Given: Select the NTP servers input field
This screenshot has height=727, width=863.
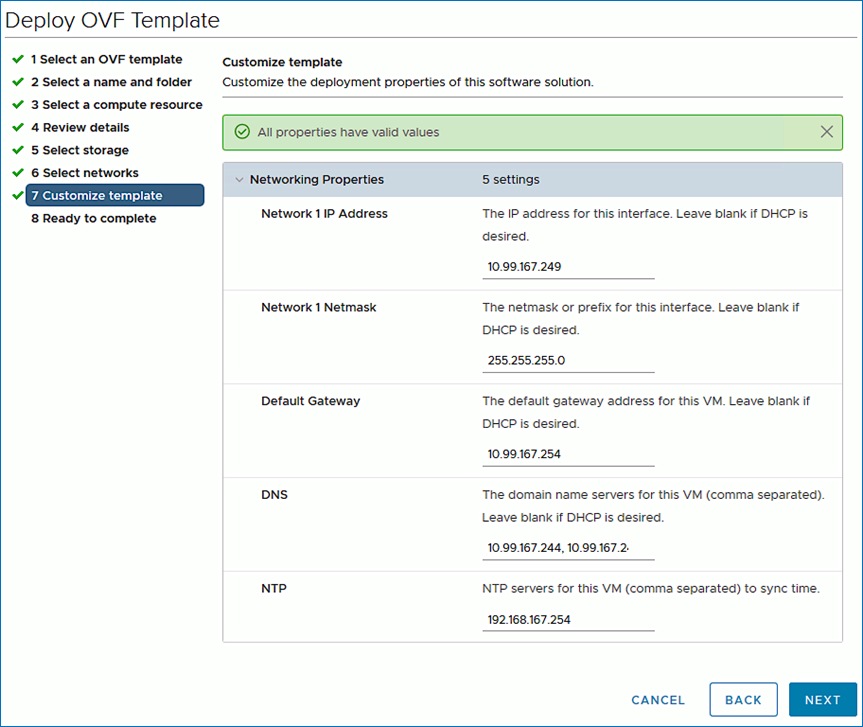Looking at the screenshot, I should pyautogui.click(x=567, y=620).
